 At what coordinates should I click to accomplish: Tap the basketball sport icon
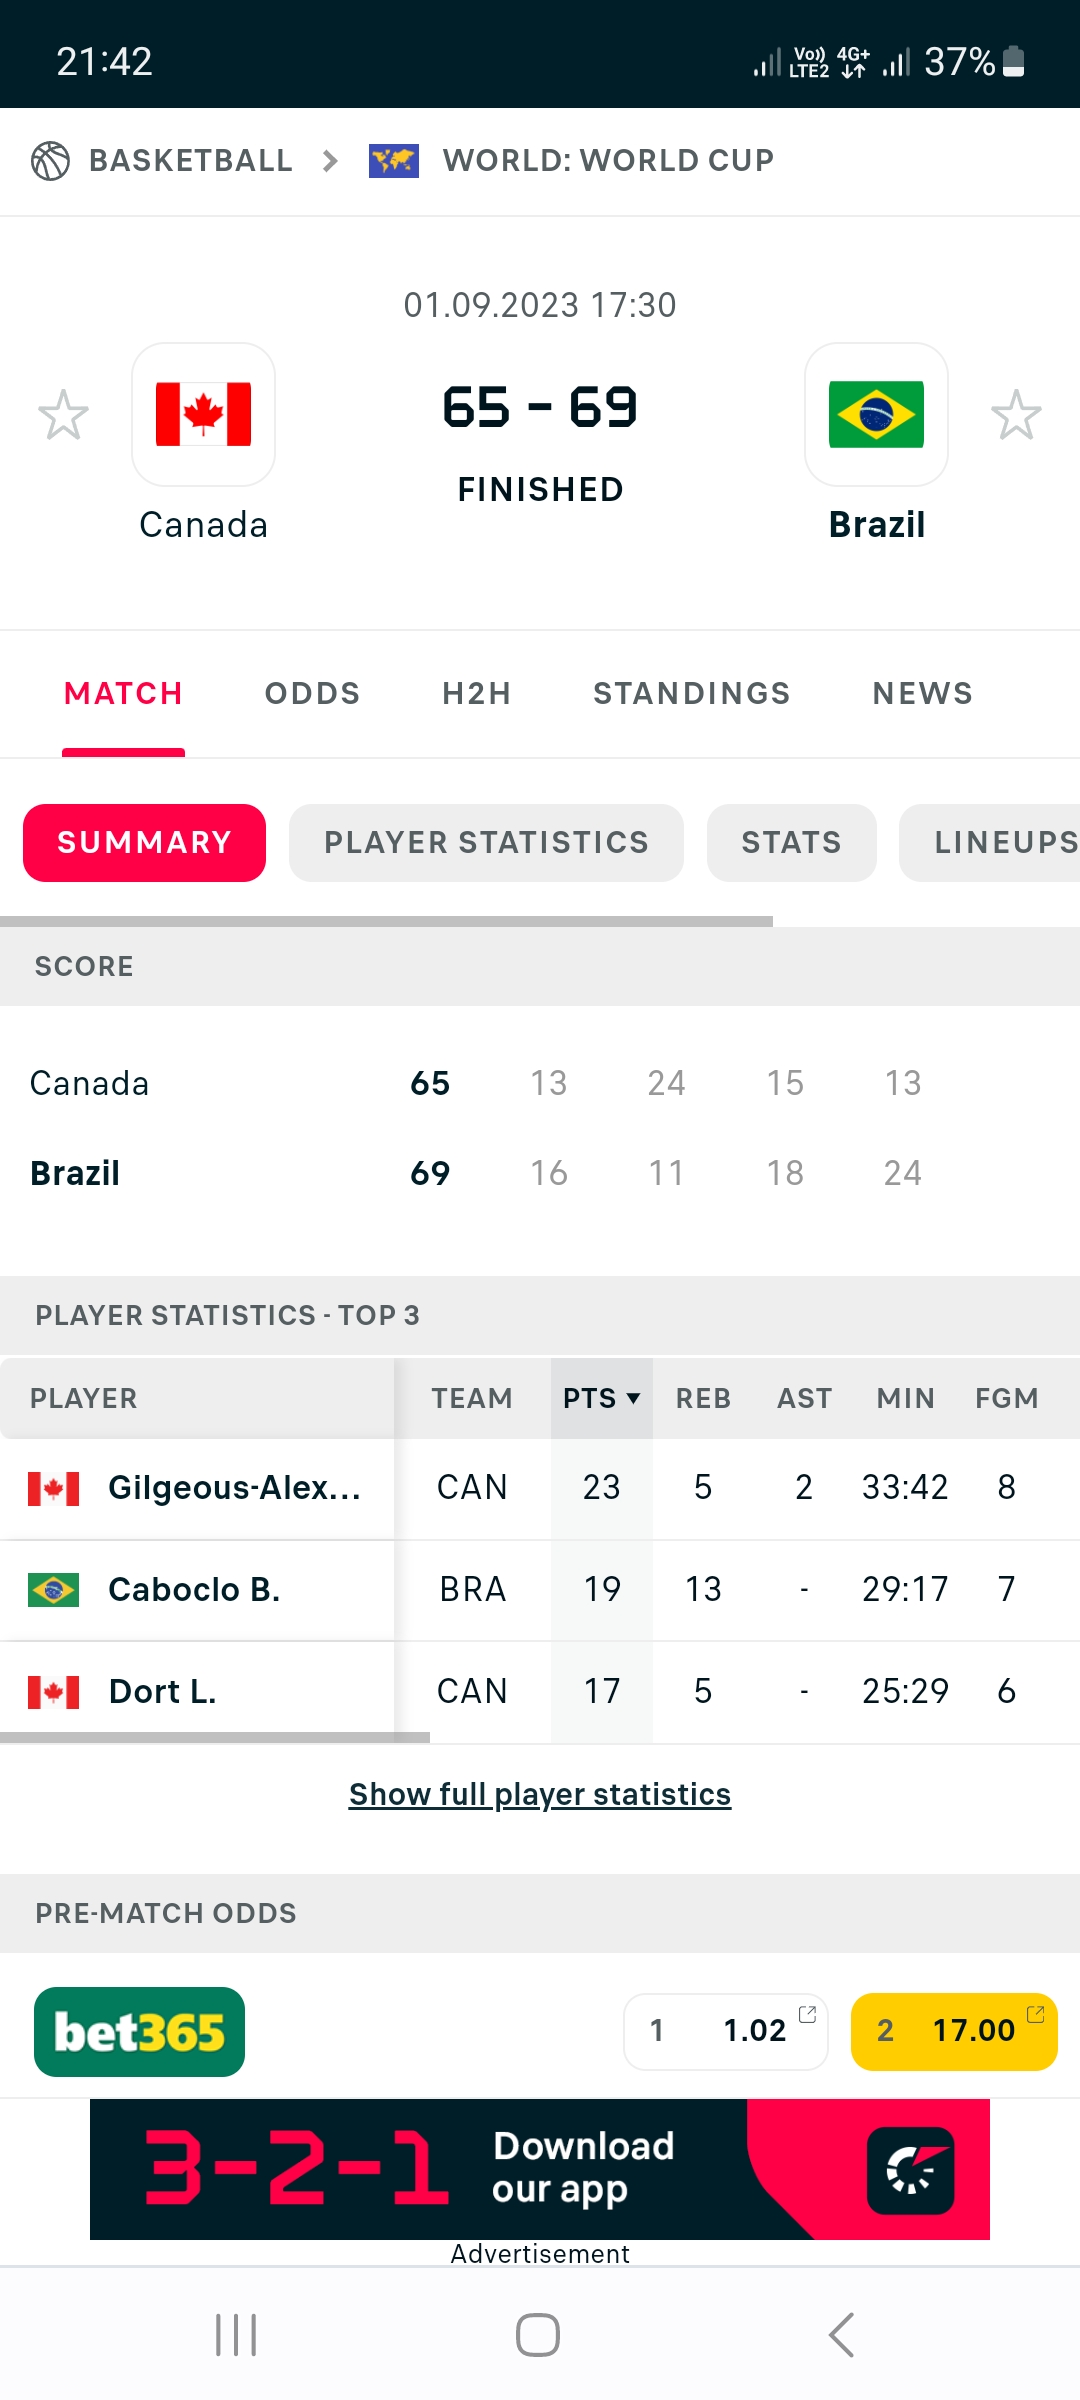pos(50,161)
